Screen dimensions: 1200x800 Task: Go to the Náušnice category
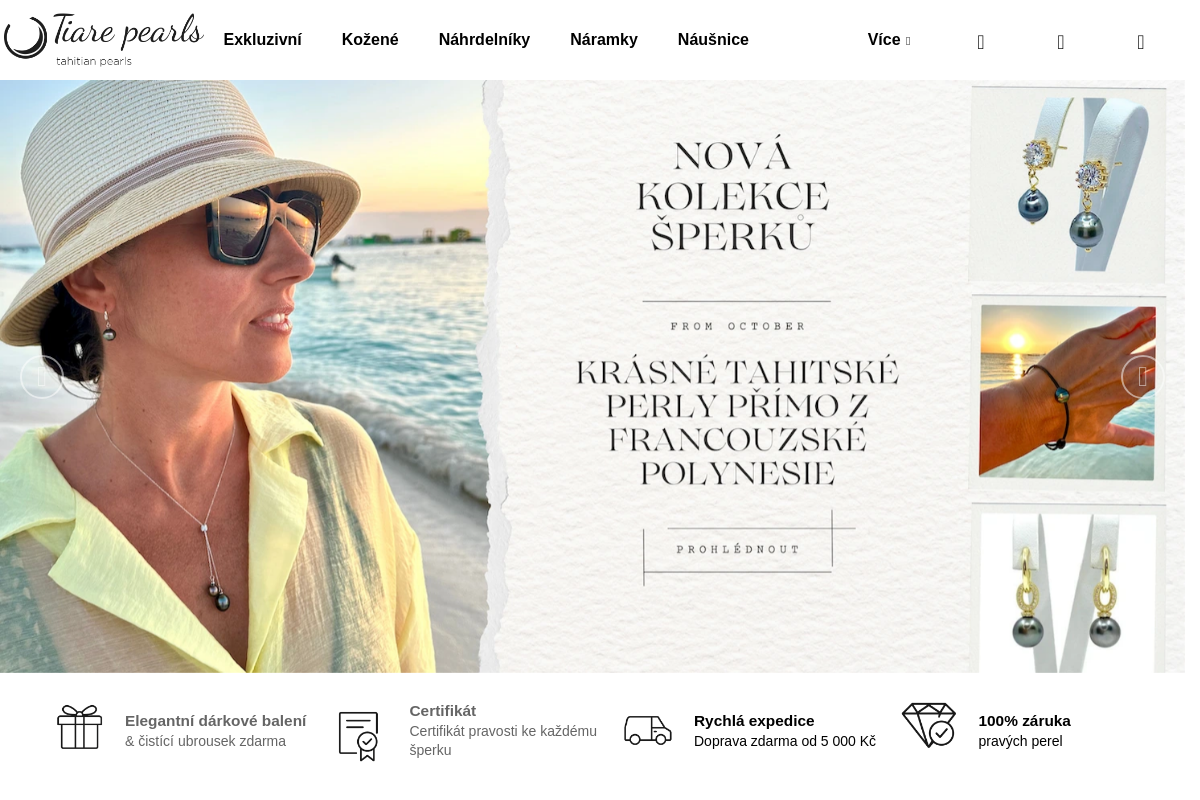pyautogui.click(x=713, y=40)
